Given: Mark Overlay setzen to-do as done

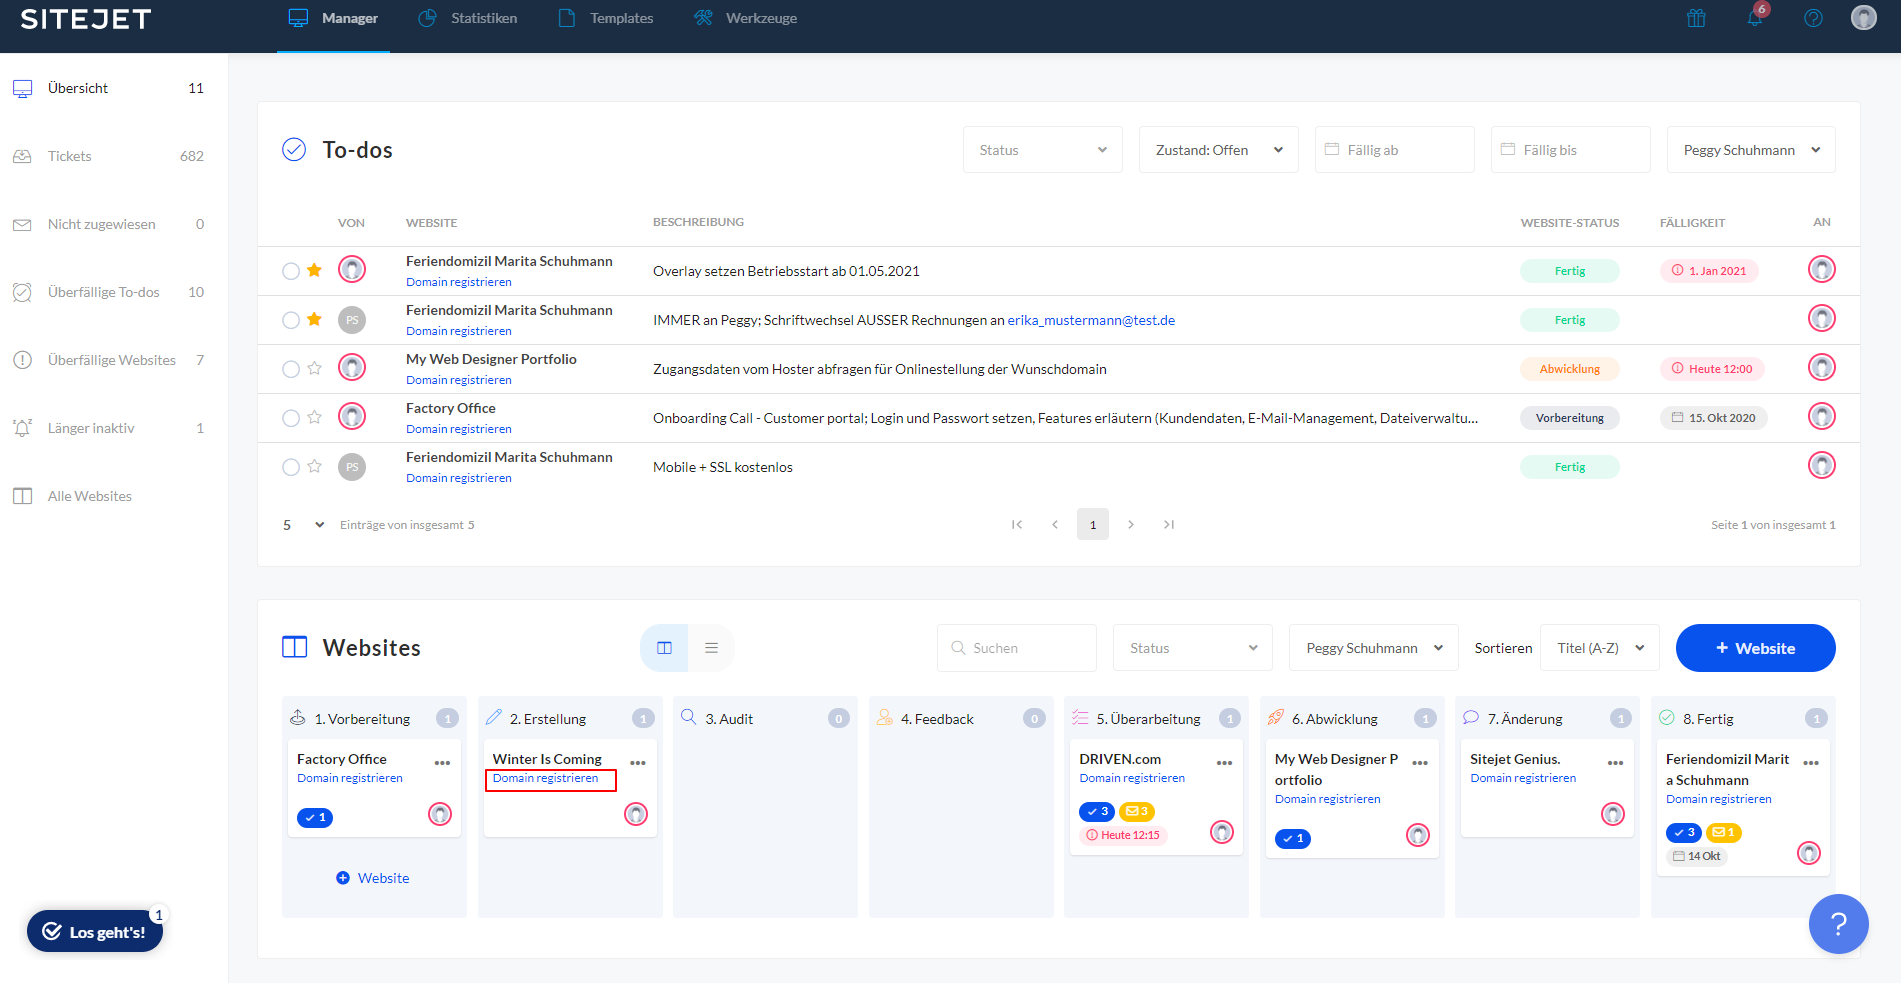Looking at the screenshot, I should (x=291, y=271).
